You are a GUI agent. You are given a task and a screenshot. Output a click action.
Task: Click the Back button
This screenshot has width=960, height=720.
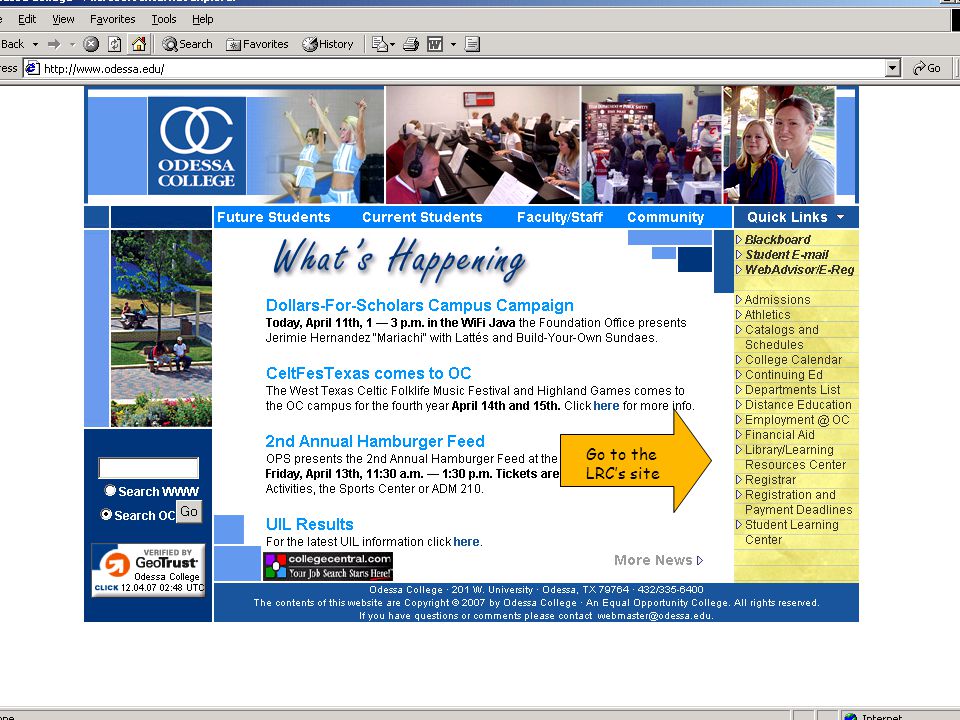(x=13, y=44)
